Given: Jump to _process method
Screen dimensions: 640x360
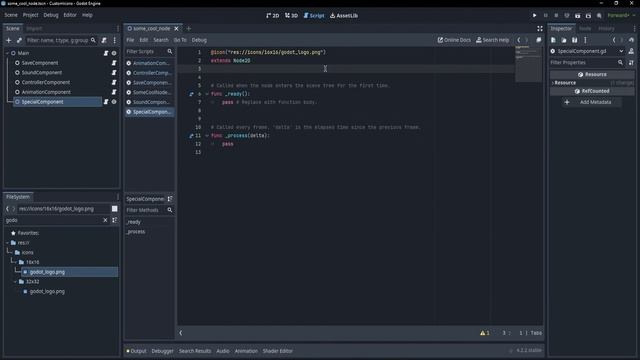Looking at the screenshot, I should (x=136, y=232).
